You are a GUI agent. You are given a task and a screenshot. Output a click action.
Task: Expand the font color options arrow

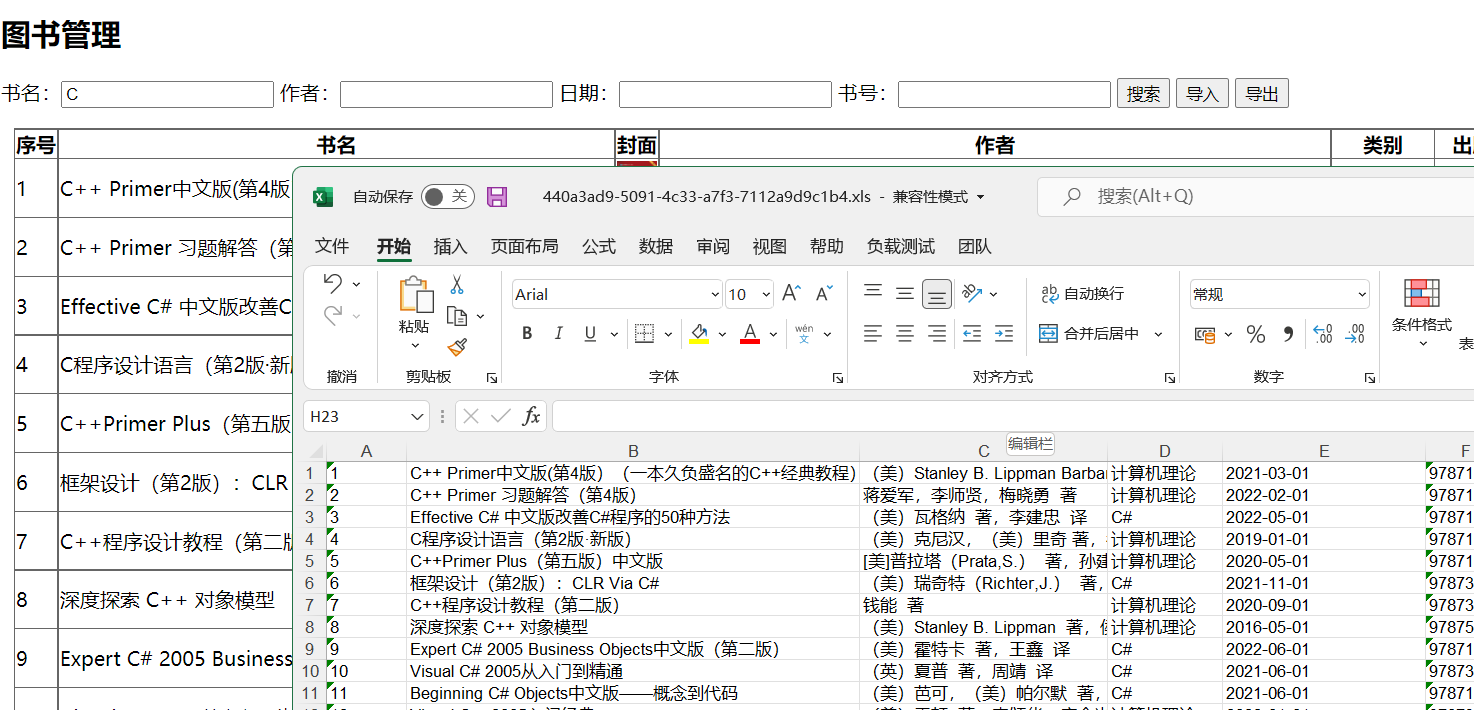[x=772, y=334]
